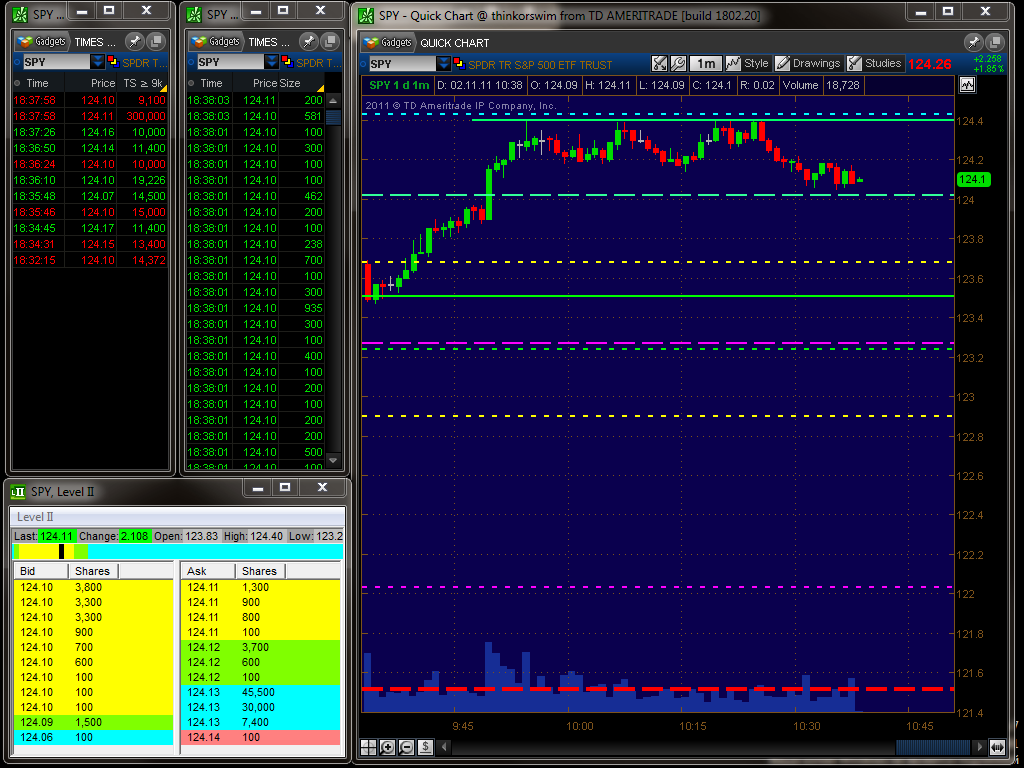
Task: Zoom out with magnifier minus icon
Action: coord(406,746)
